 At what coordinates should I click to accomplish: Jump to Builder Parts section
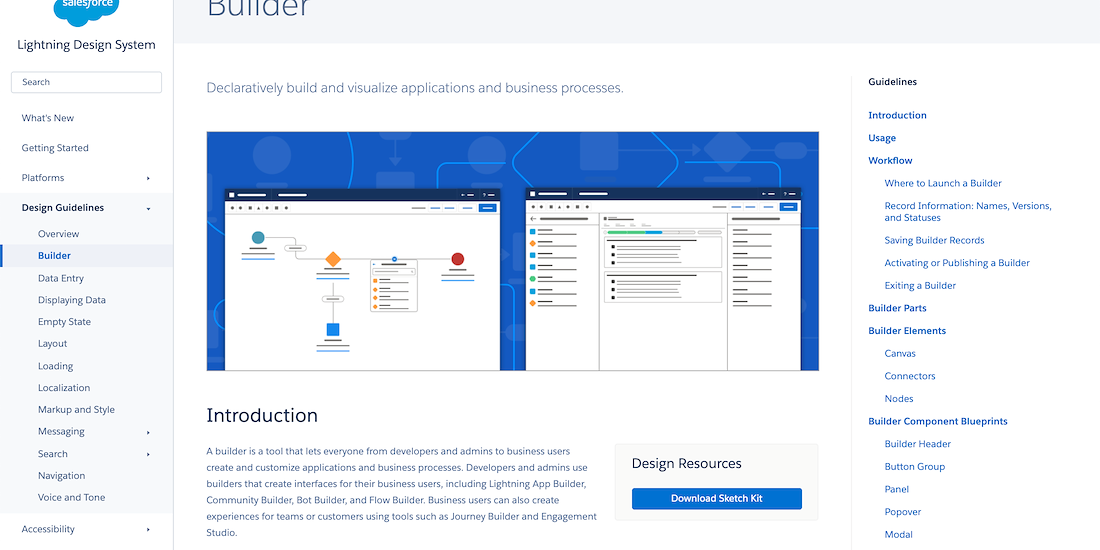(897, 308)
